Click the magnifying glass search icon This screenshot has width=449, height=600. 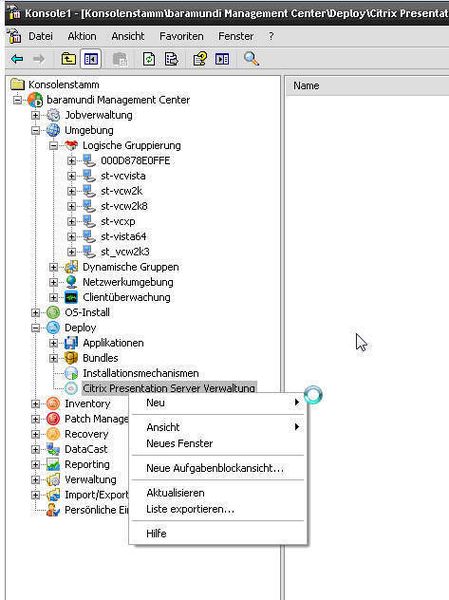(251, 59)
